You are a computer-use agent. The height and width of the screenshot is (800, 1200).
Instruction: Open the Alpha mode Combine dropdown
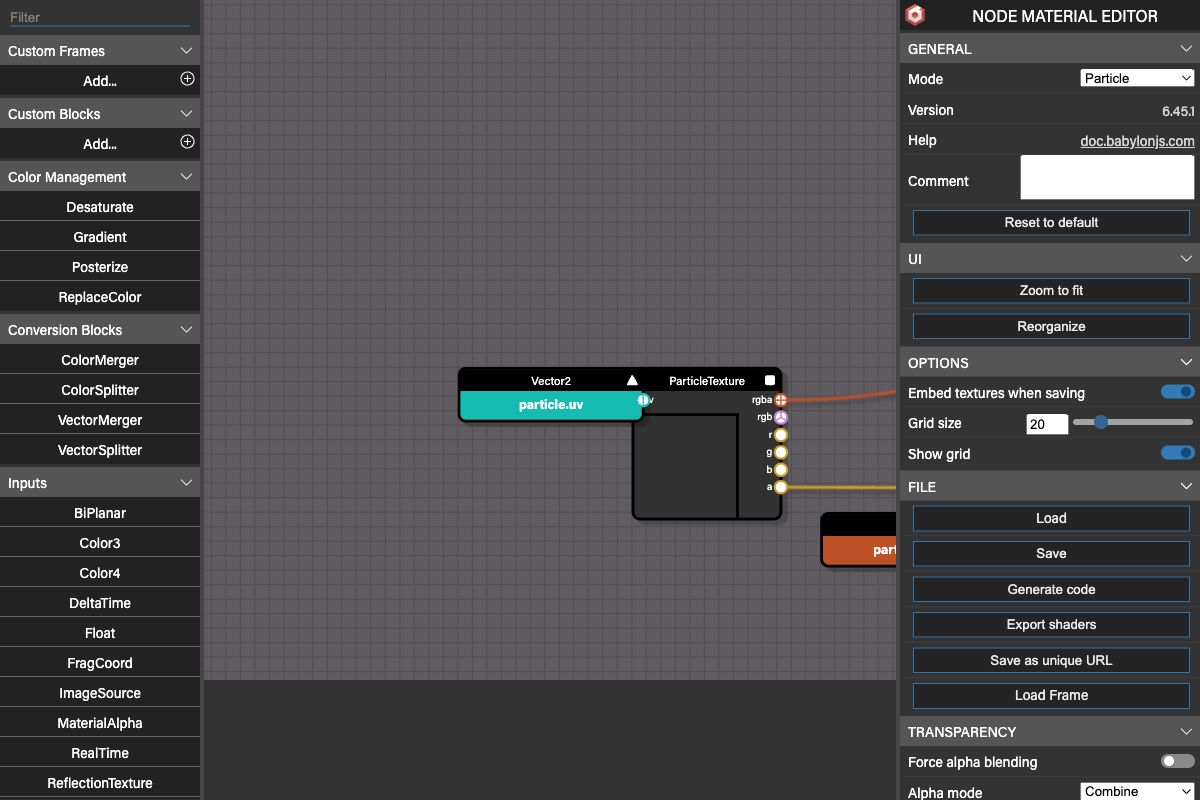point(1137,791)
